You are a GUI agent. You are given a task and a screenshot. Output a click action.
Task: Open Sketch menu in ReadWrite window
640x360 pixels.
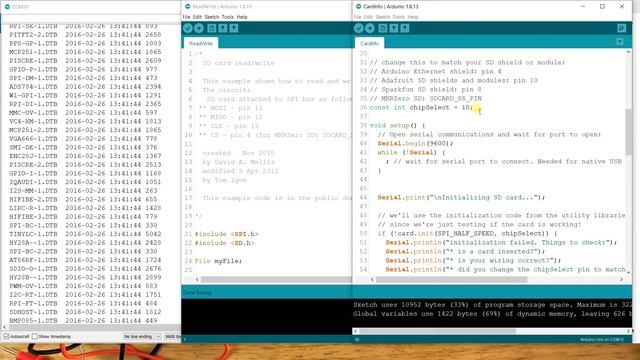(211, 17)
